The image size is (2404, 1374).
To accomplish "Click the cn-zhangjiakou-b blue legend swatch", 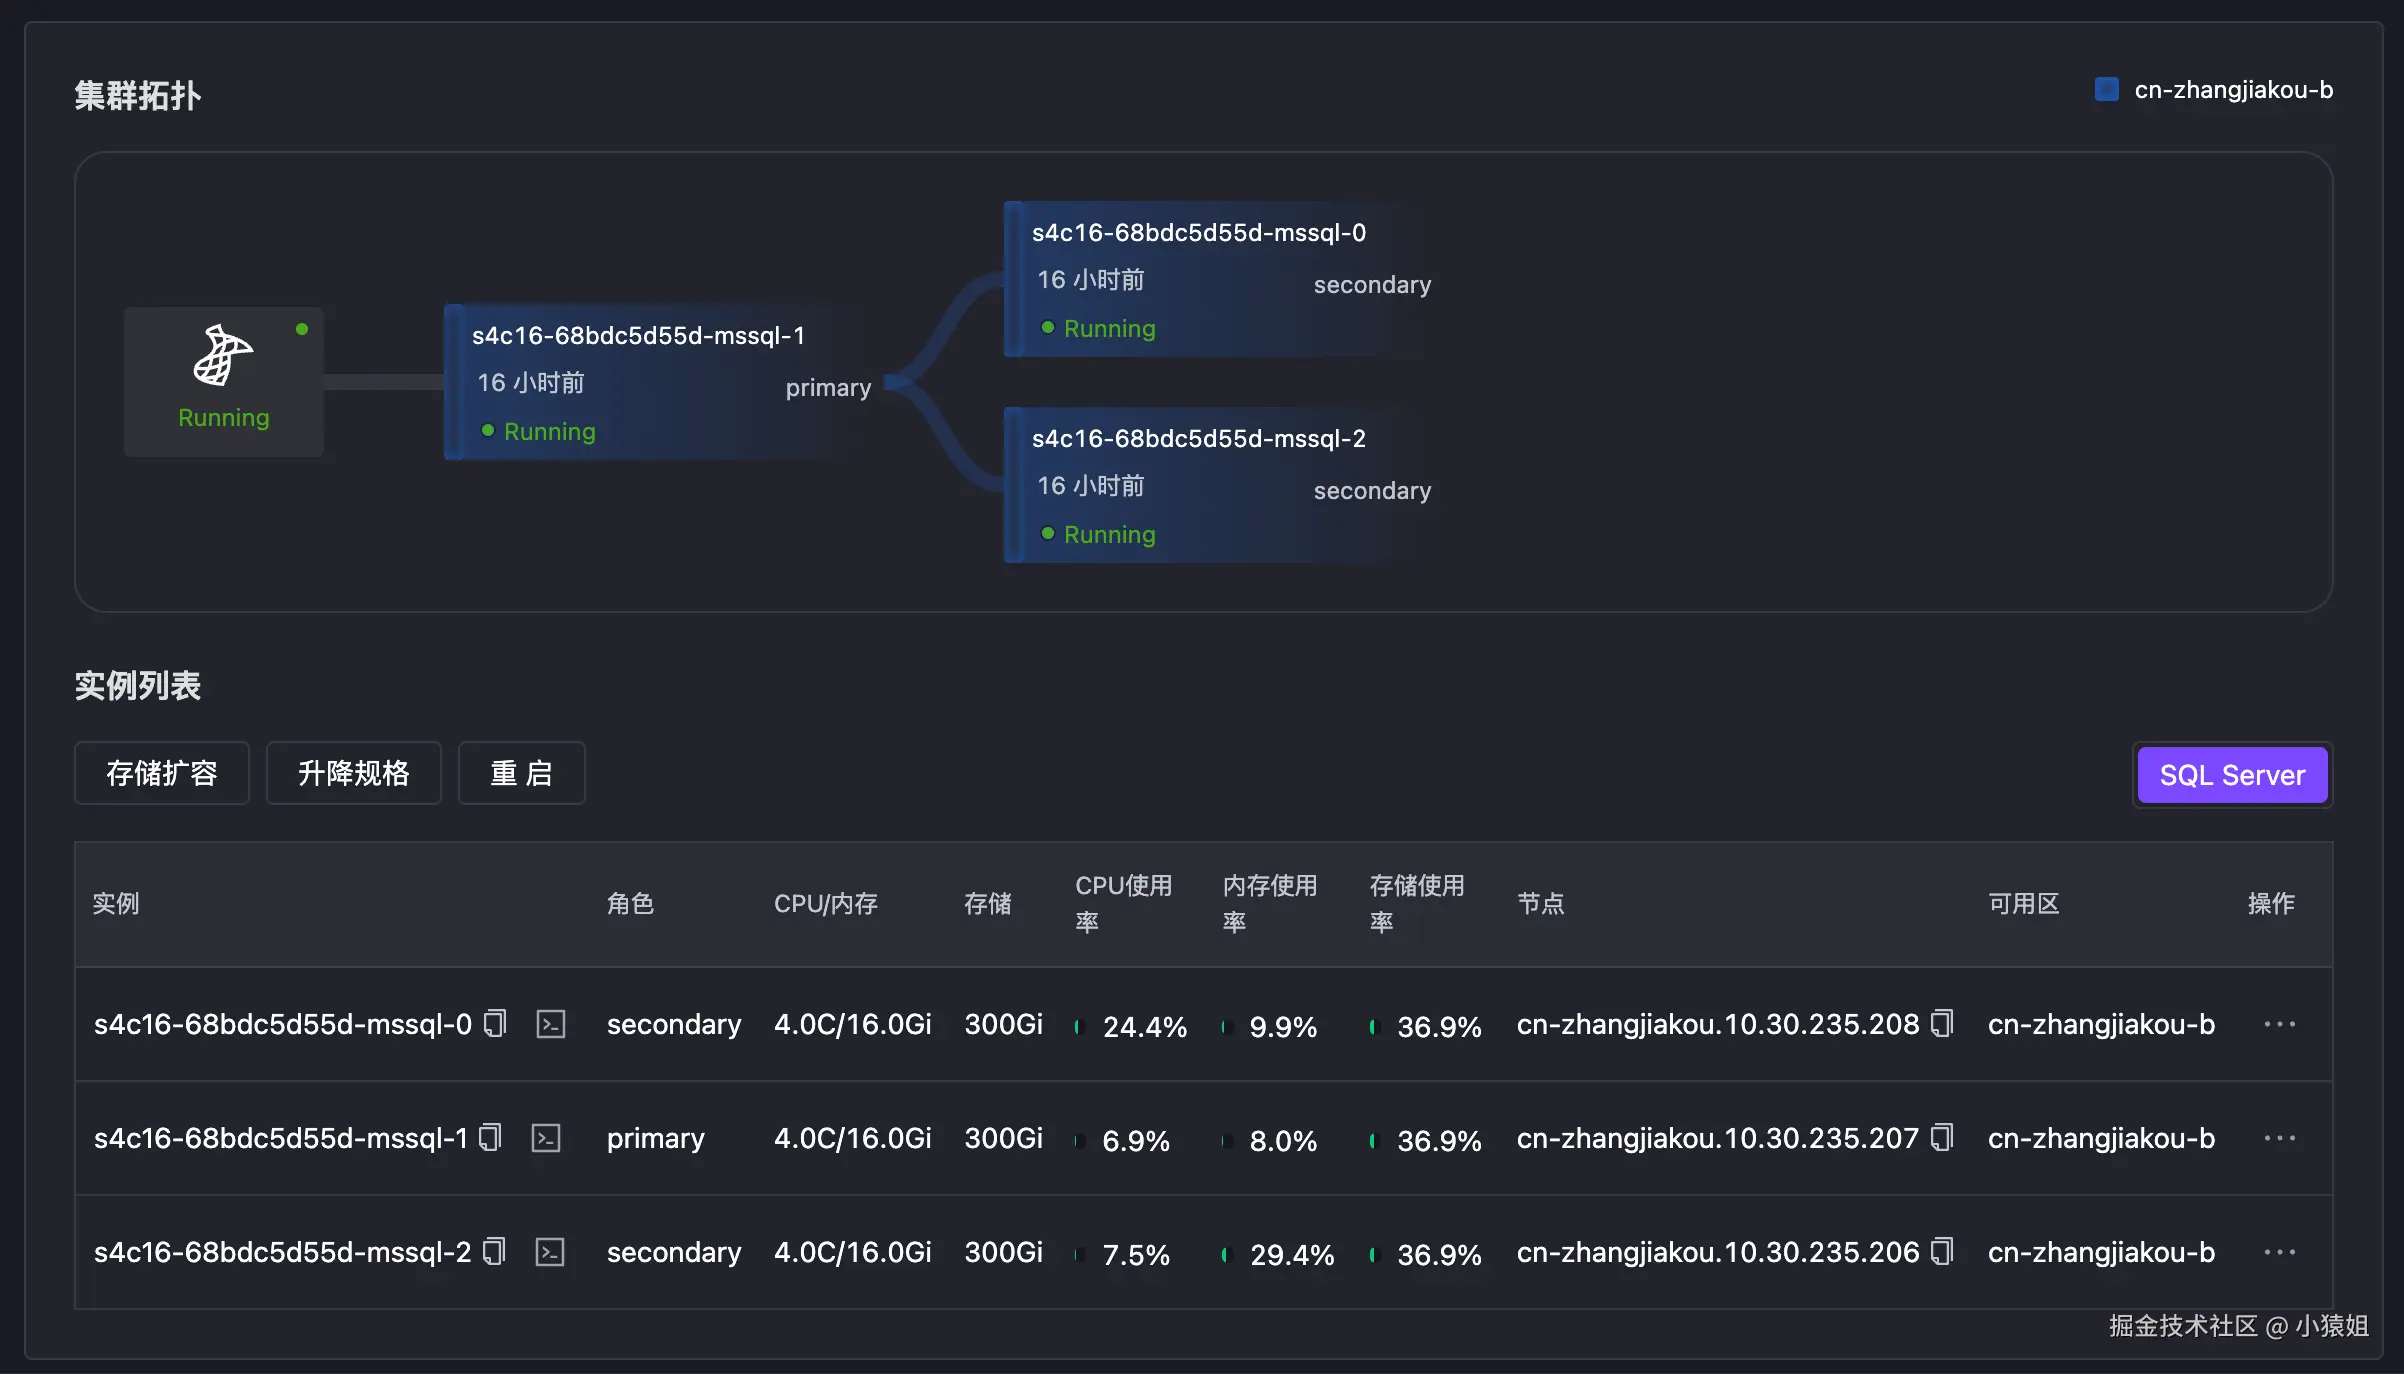I will (2106, 89).
